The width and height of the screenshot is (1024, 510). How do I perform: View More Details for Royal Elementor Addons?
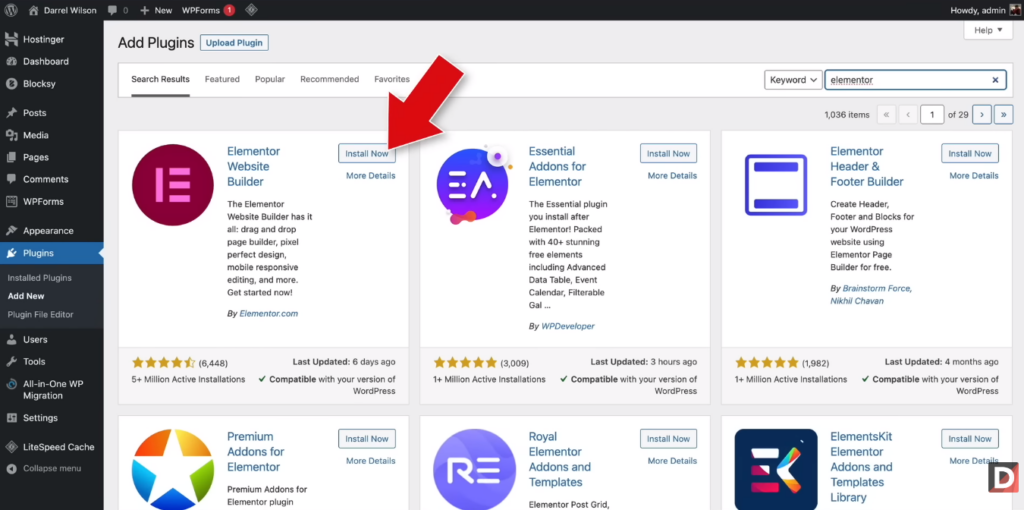pyautogui.click(x=672, y=460)
